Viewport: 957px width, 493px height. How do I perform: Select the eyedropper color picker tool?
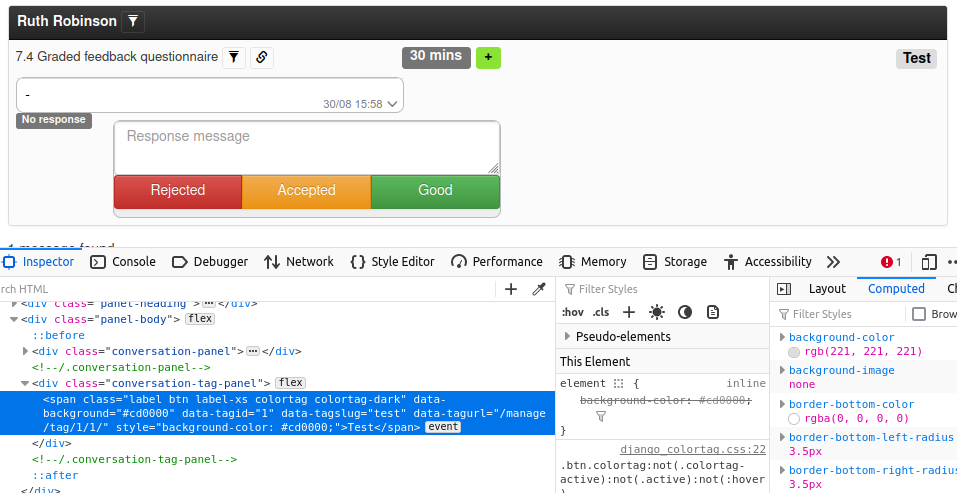(x=538, y=289)
